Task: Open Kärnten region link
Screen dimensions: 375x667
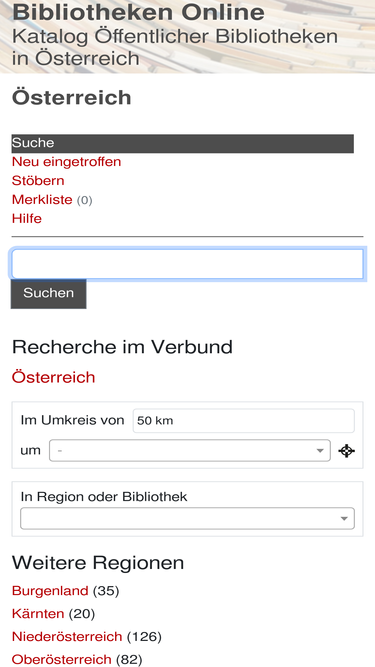Action: pyautogui.click(x=38, y=613)
